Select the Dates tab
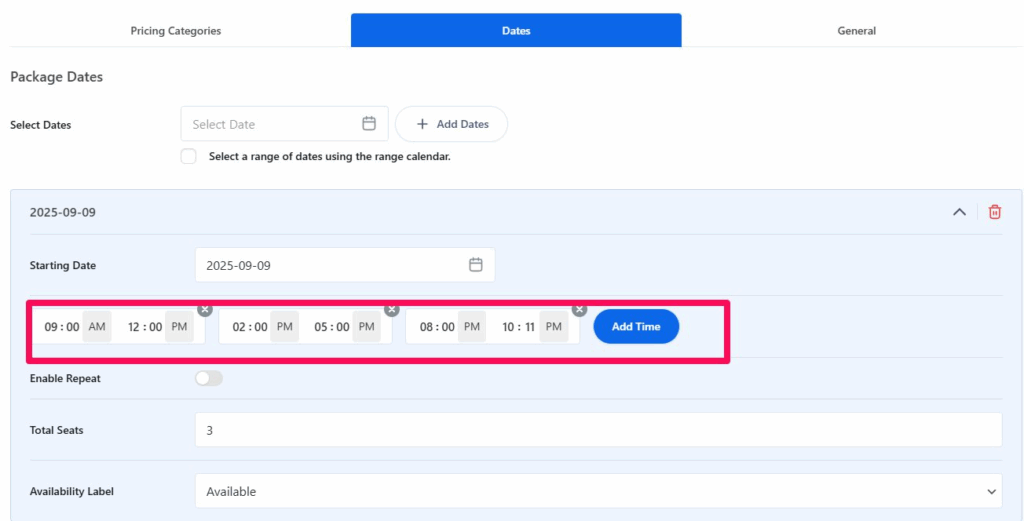This screenshot has width=1024, height=521. 516,31
